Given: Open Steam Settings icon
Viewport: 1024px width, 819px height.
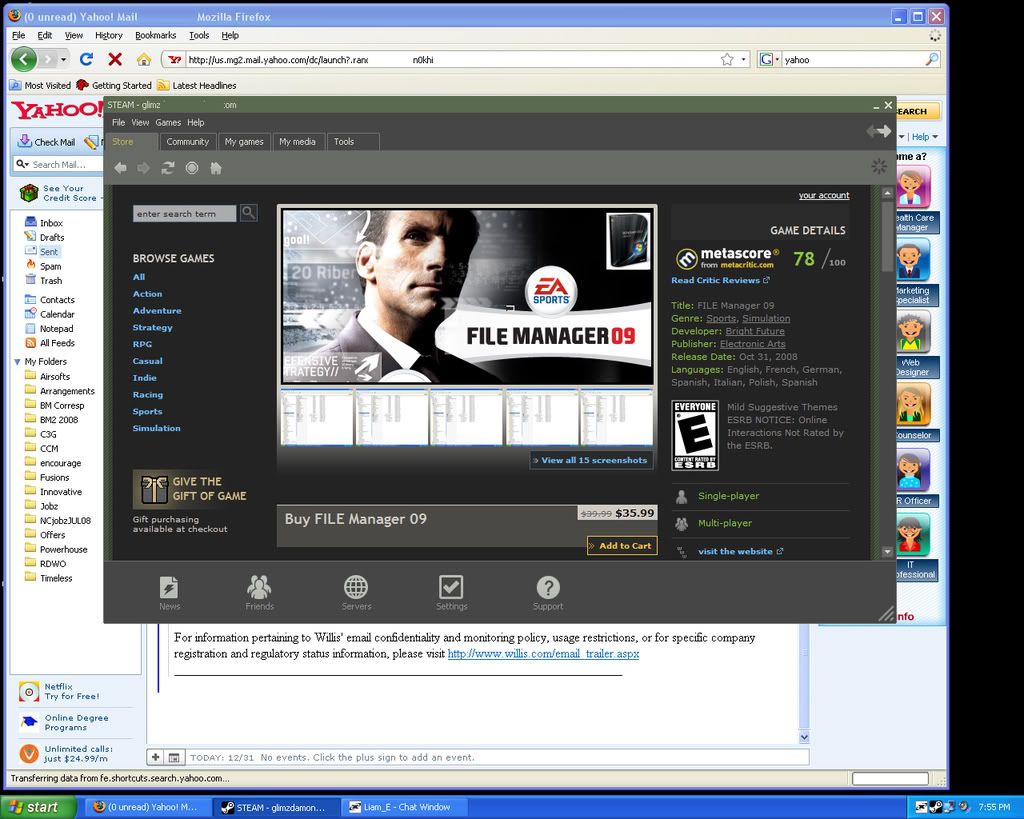Looking at the screenshot, I should 451,587.
